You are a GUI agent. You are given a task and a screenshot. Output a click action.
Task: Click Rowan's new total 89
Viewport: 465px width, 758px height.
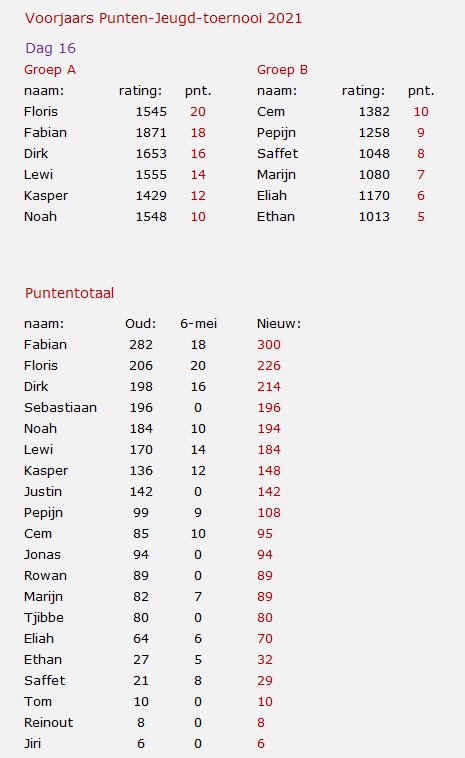click(265, 576)
